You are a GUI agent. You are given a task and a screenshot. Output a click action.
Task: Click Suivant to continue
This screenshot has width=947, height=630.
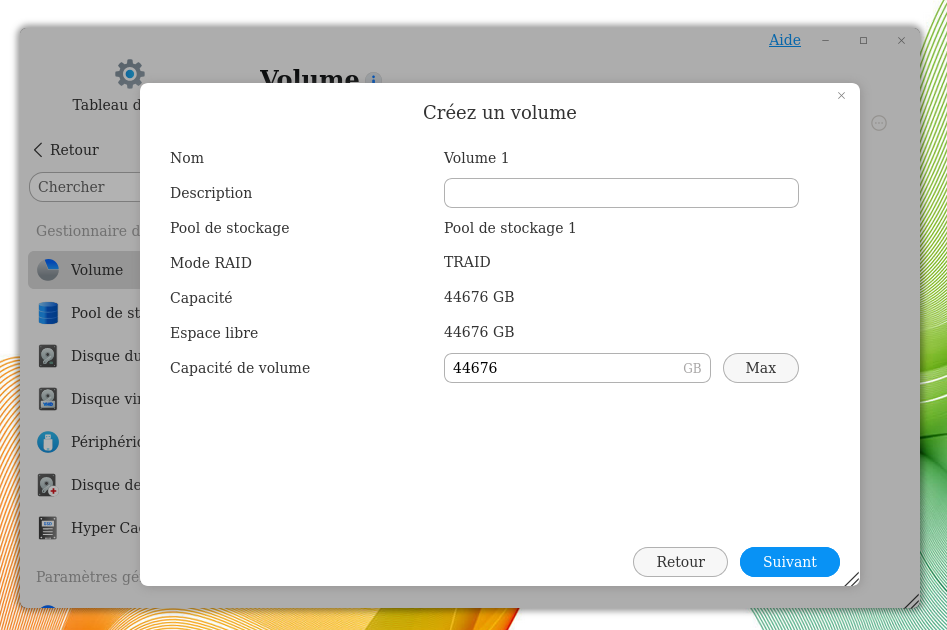click(x=789, y=562)
